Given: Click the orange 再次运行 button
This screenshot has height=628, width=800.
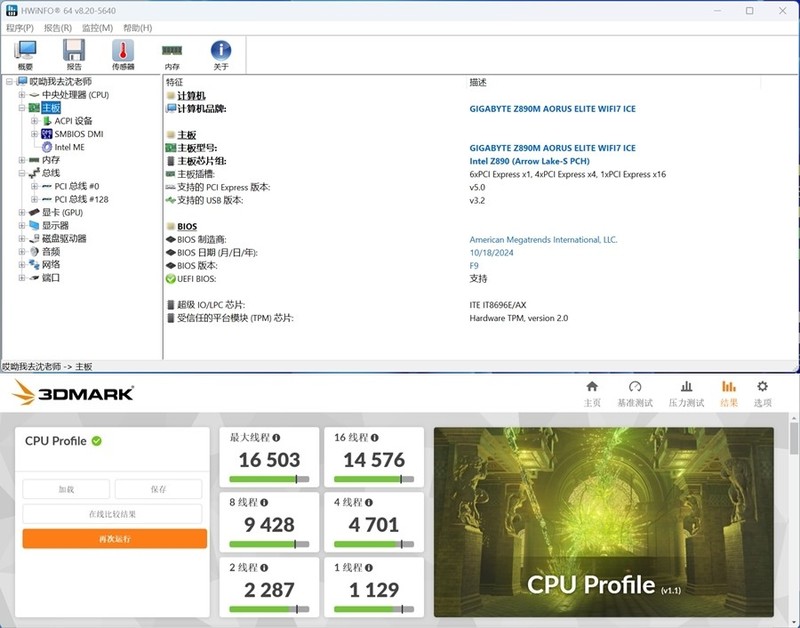Looking at the screenshot, I should click(x=114, y=539).
